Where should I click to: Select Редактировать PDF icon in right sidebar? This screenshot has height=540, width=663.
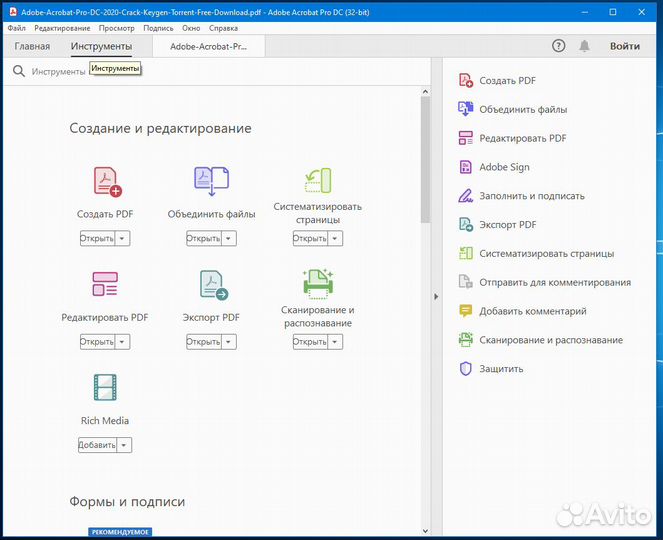click(x=466, y=138)
